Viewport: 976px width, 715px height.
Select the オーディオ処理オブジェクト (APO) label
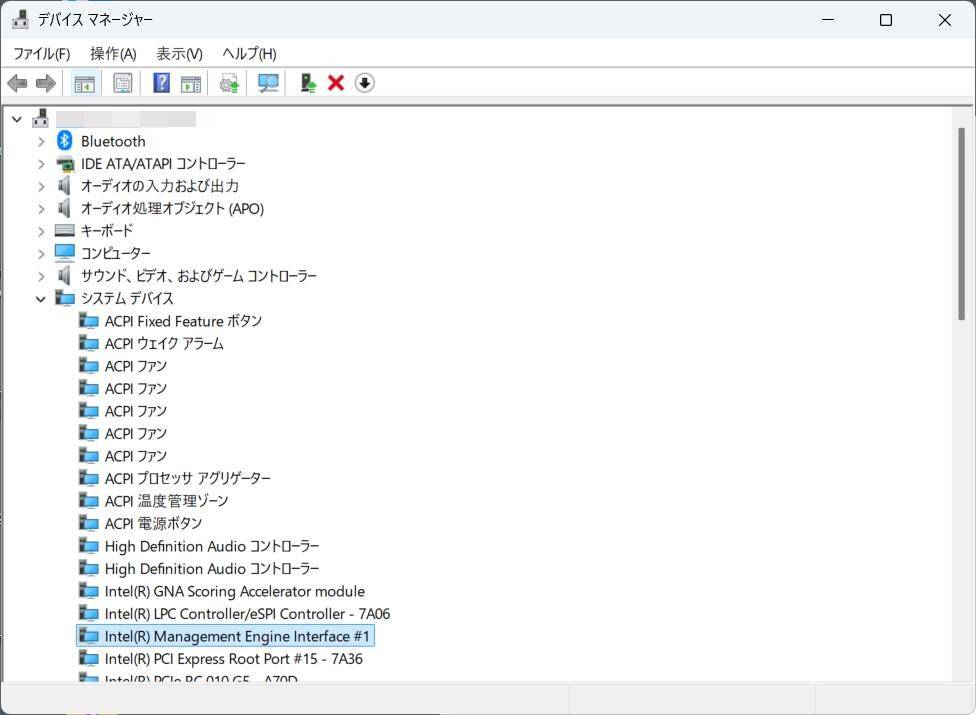pos(172,208)
